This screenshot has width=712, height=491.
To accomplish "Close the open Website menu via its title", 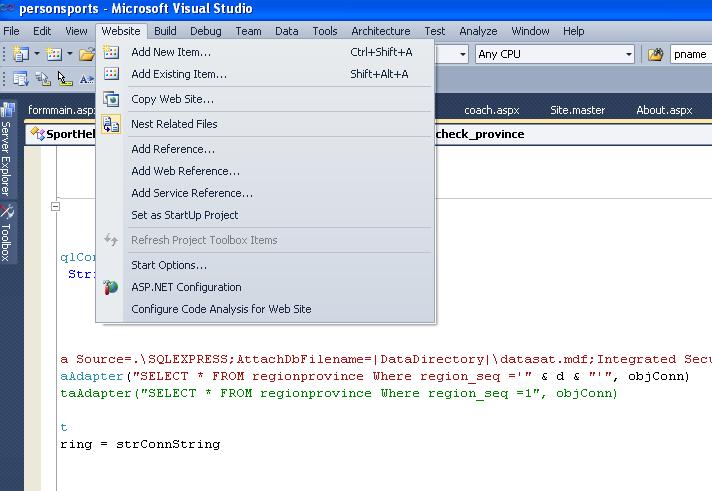I will pos(121,31).
